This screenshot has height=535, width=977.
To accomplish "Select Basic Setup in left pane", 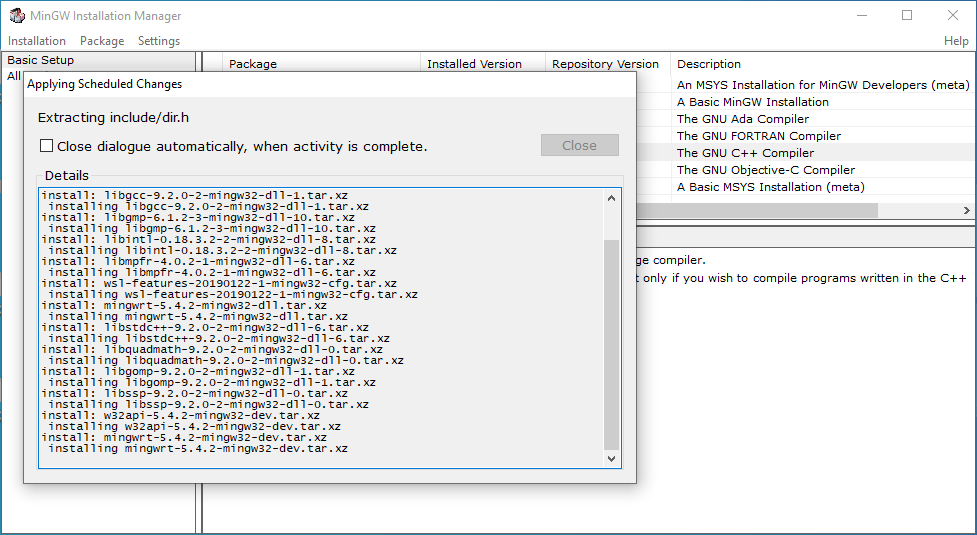I will [41, 60].
